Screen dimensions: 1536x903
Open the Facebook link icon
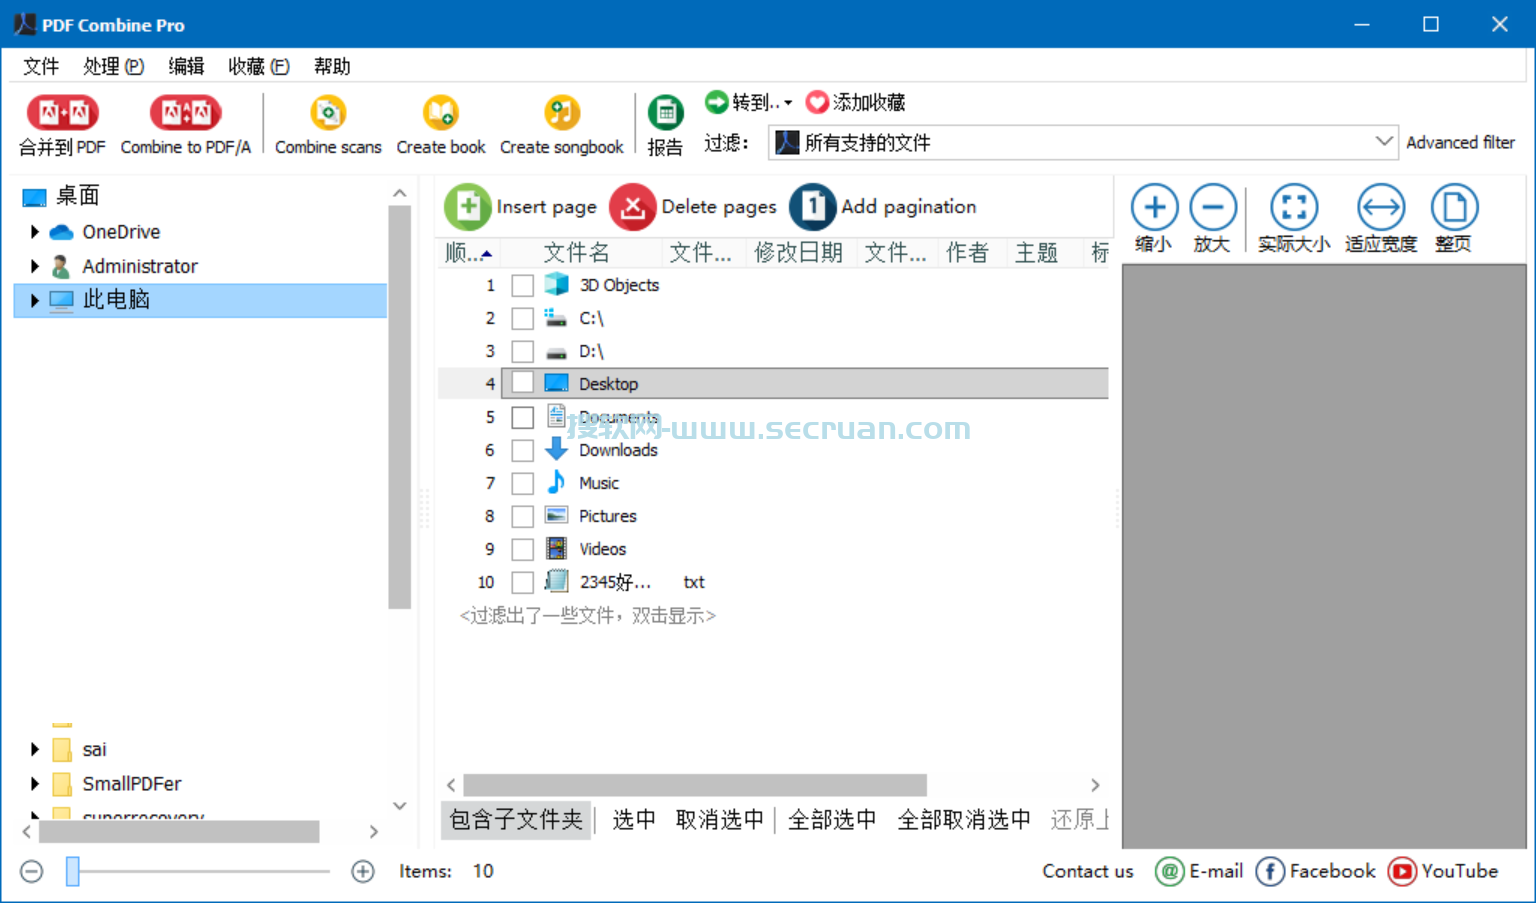[x=1270, y=871]
